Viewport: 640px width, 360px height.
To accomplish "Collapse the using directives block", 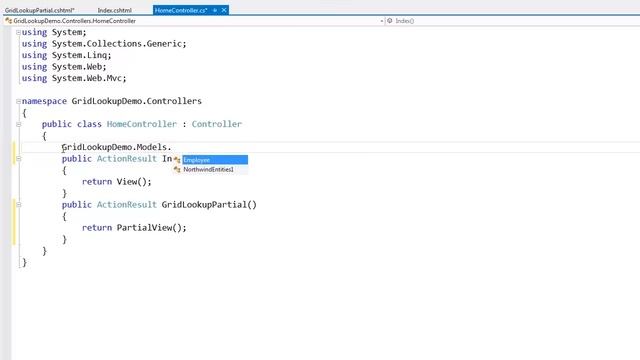I will pos(18,32).
